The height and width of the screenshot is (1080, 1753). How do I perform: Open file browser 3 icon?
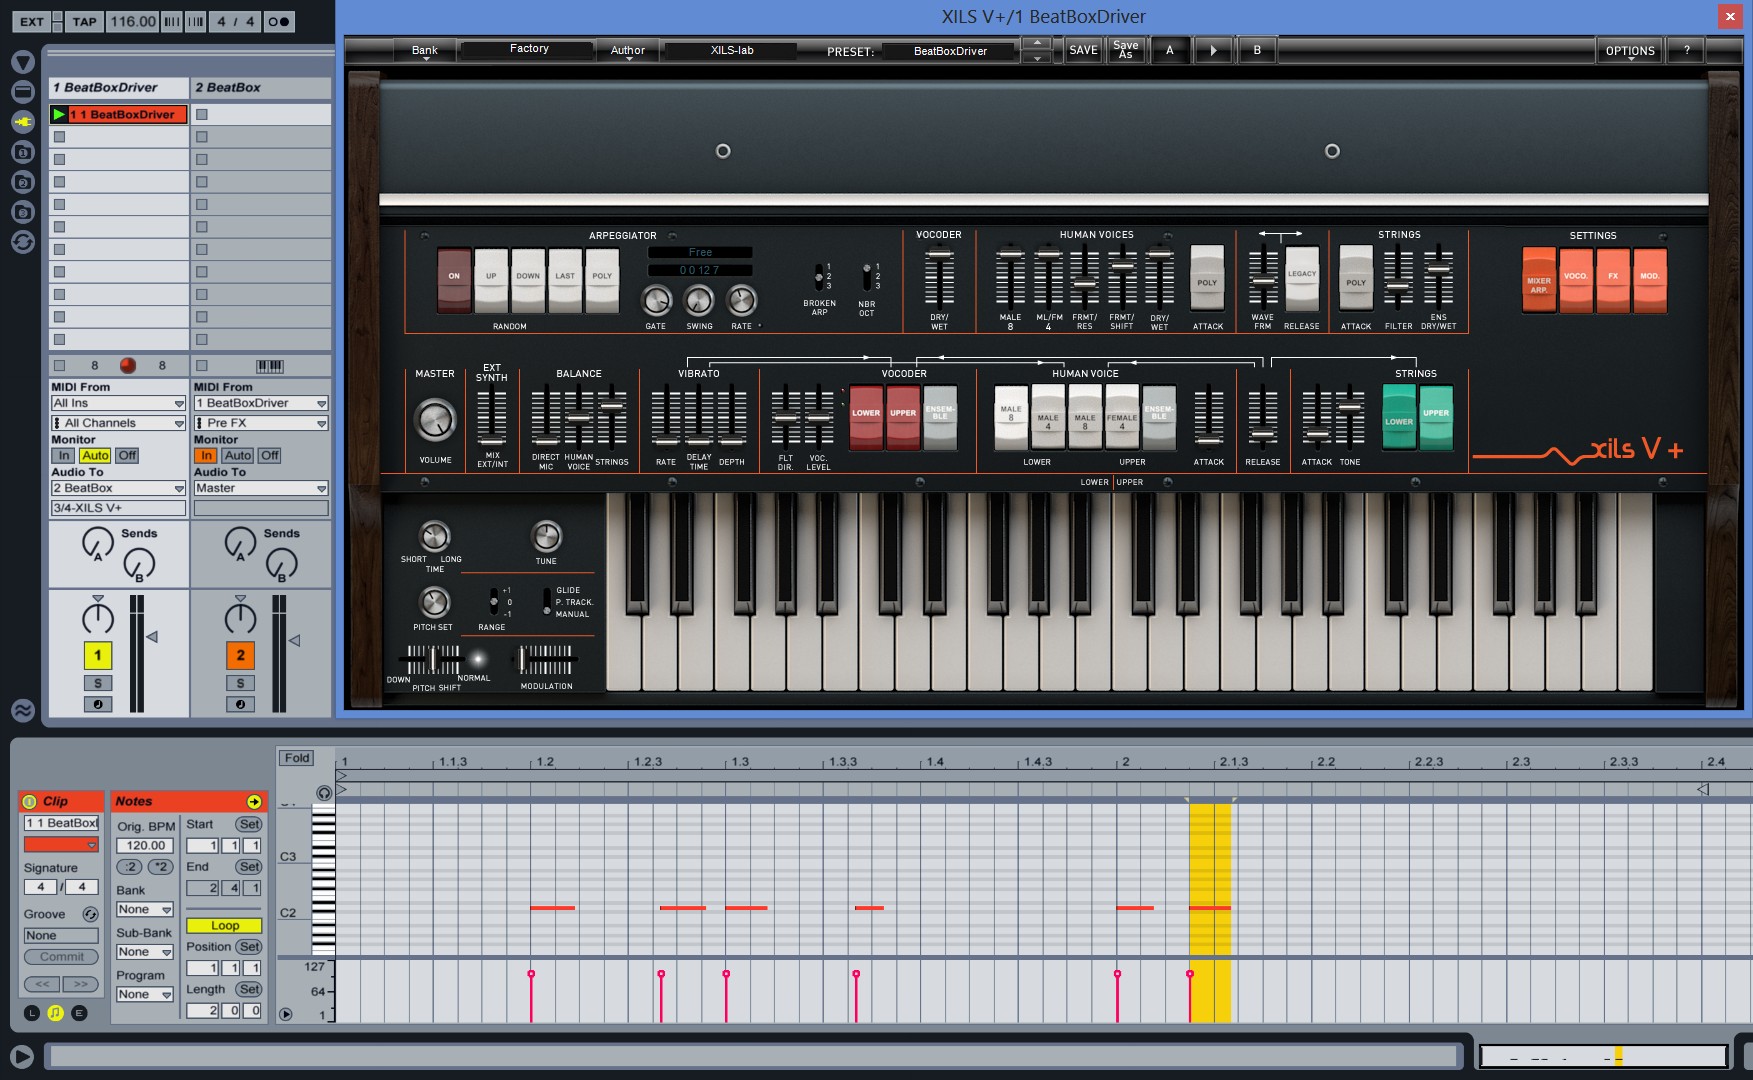pyautogui.click(x=23, y=211)
